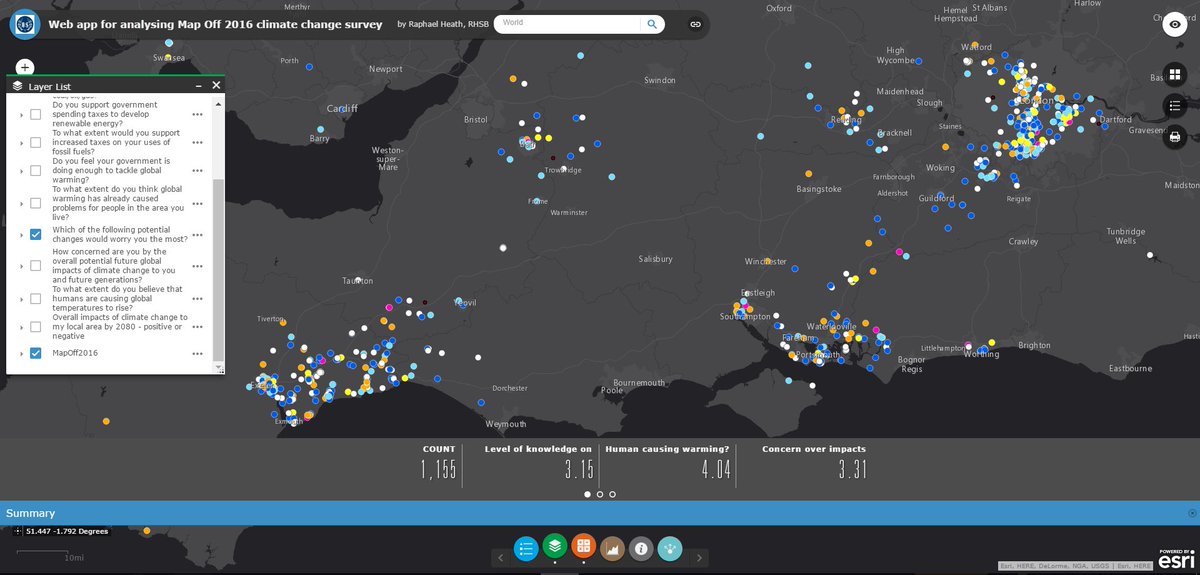Click the COUNT 1,155 summary value
This screenshot has width=1200, height=575.
coord(438,470)
